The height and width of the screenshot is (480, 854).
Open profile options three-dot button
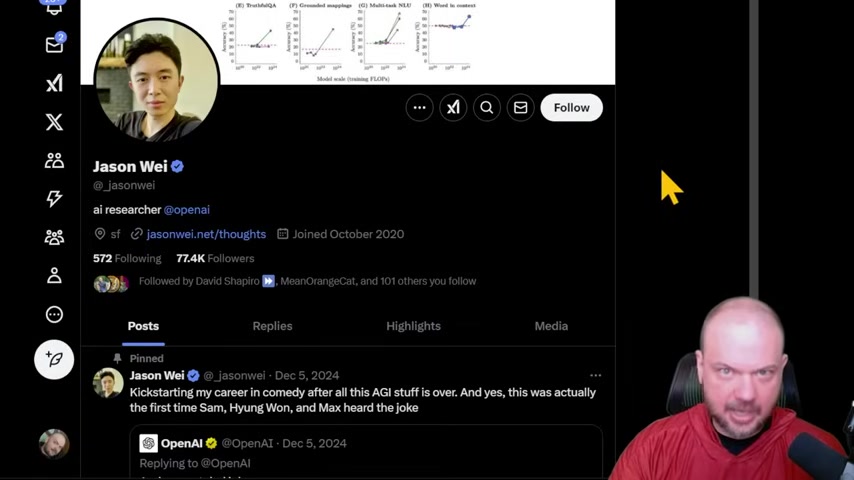[x=419, y=108]
